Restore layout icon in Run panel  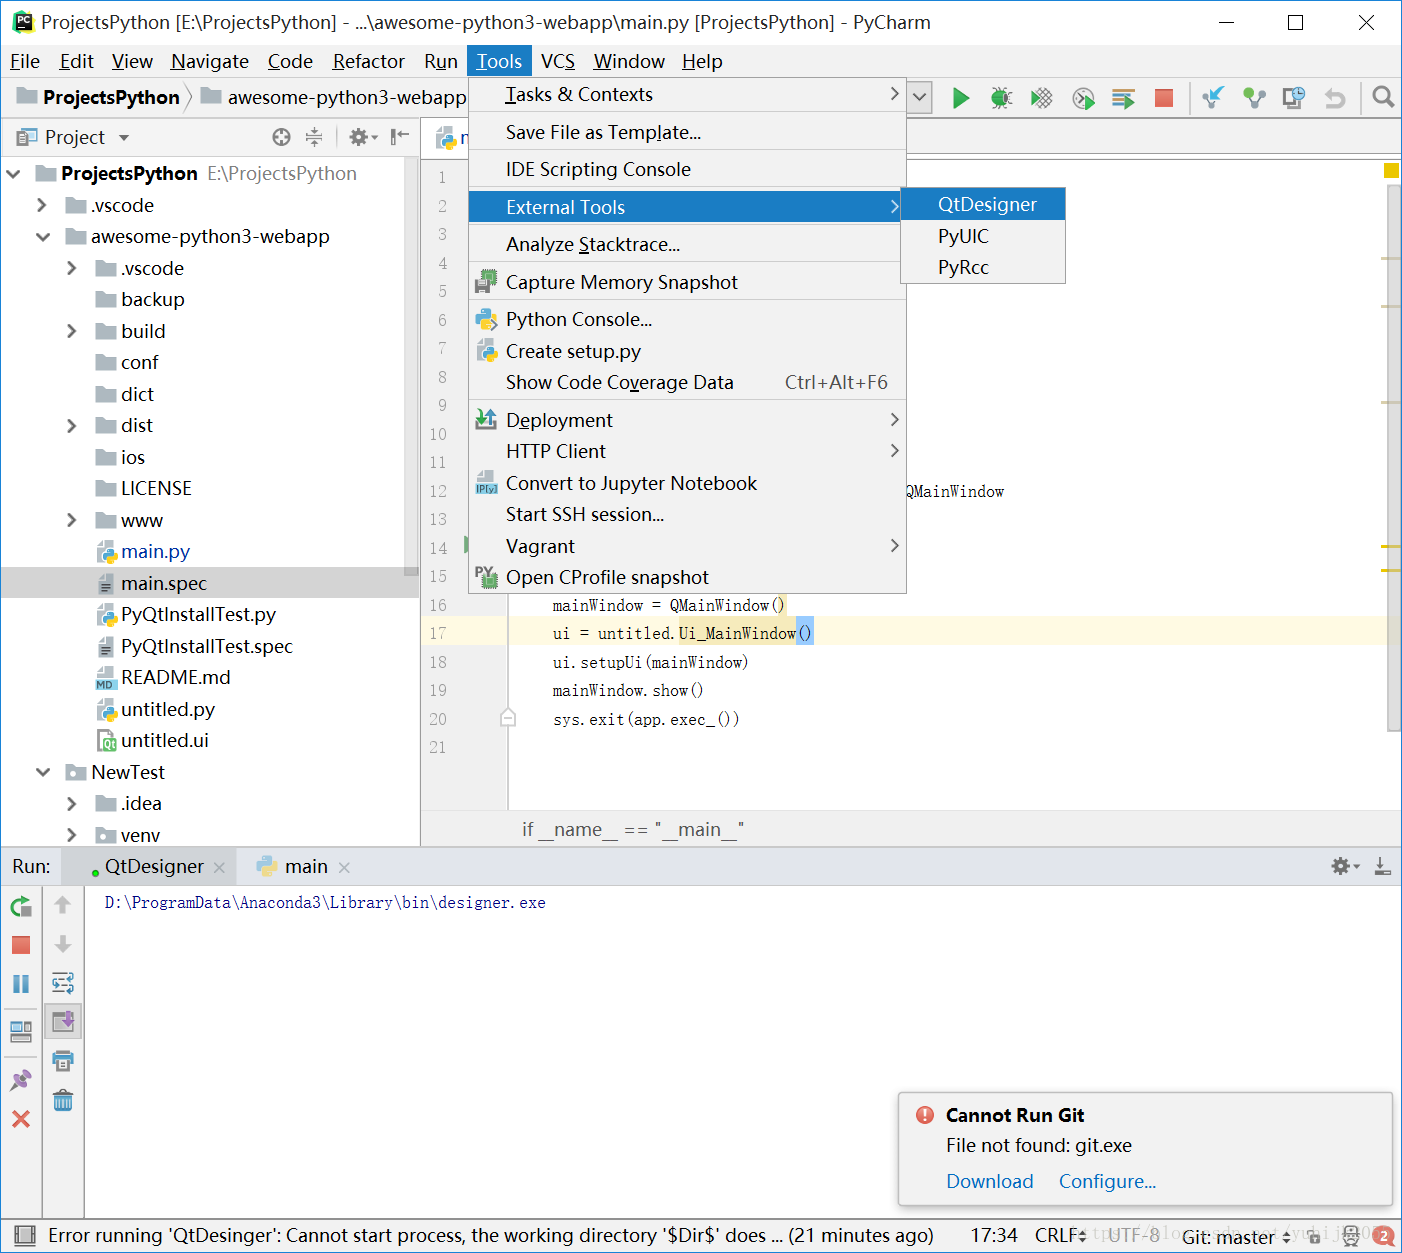(21, 1031)
